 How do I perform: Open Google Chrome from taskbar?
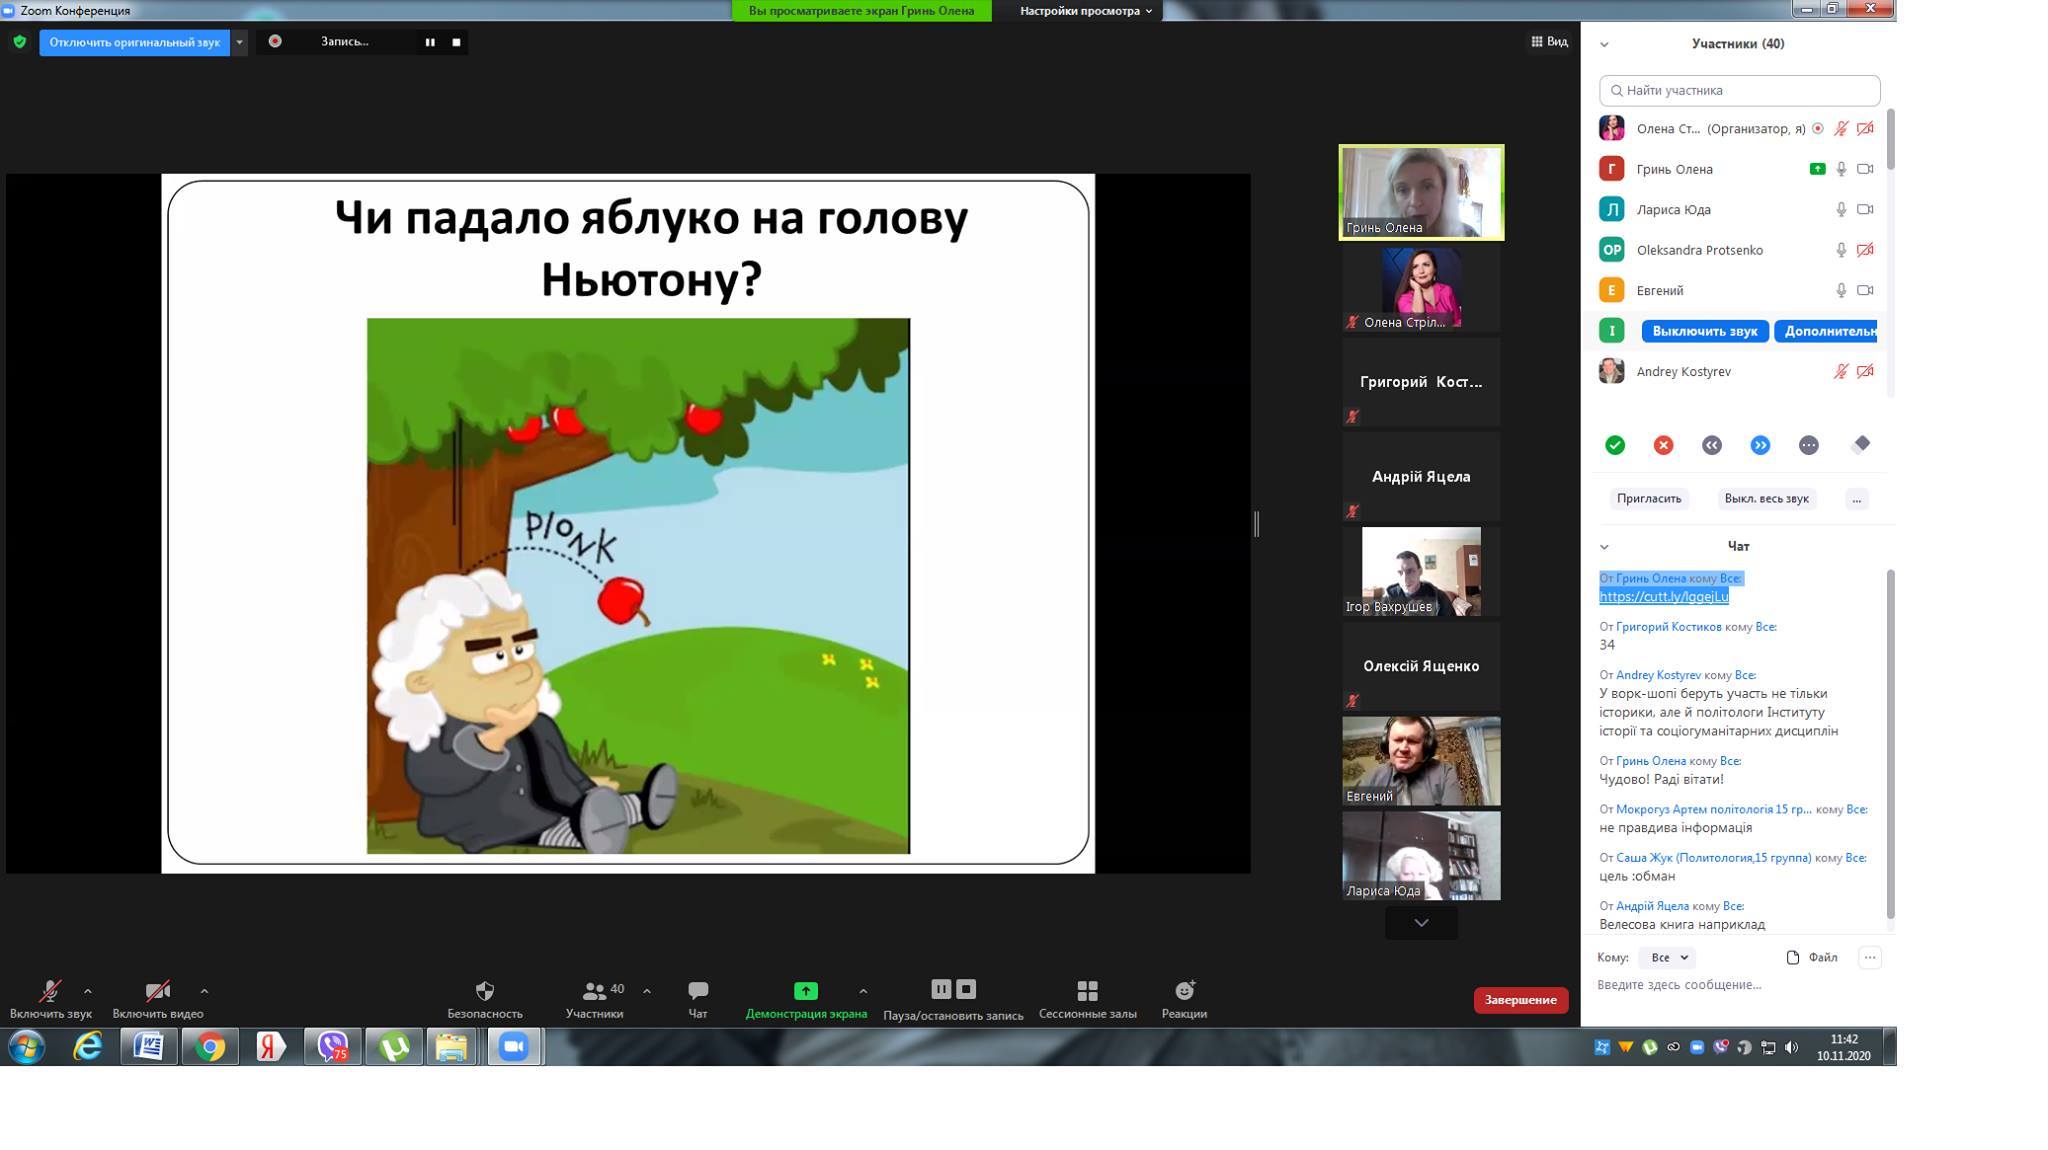click(x=210, y=1048)
